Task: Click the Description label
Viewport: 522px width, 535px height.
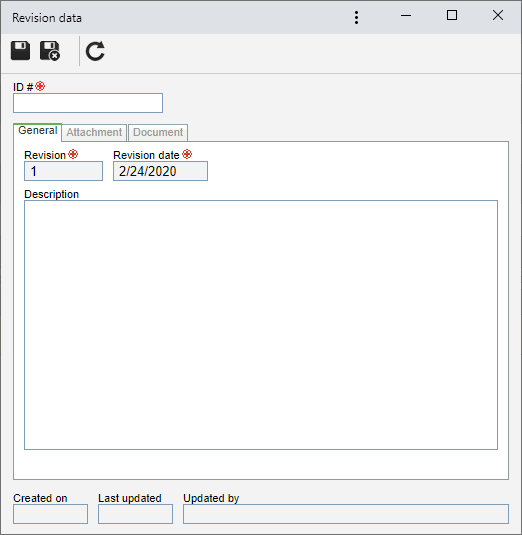Action: point(52,194)
